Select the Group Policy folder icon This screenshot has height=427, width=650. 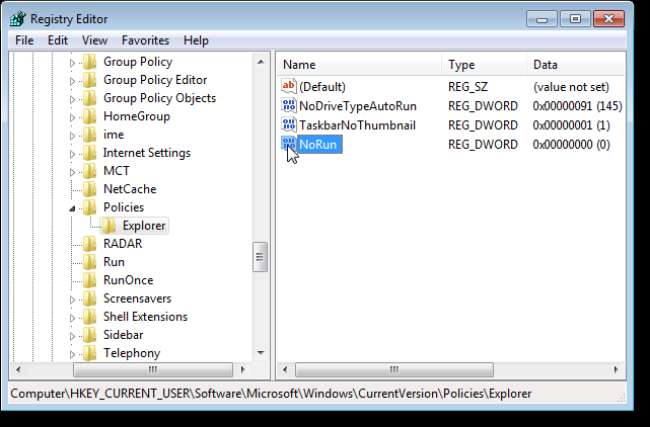coord(89,62)
